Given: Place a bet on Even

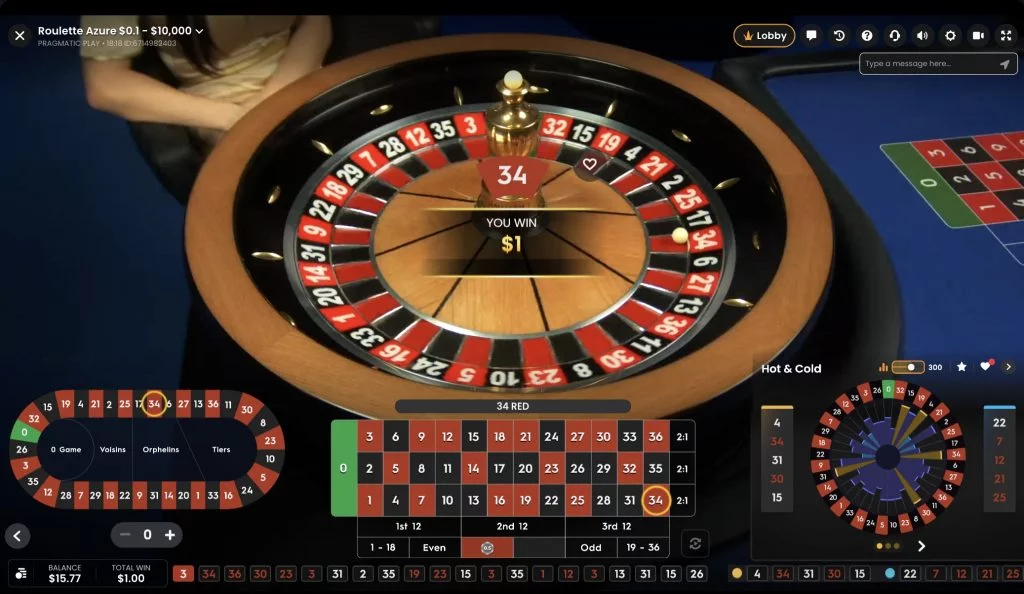Looking at the screenshot, I should coord(434,548).
